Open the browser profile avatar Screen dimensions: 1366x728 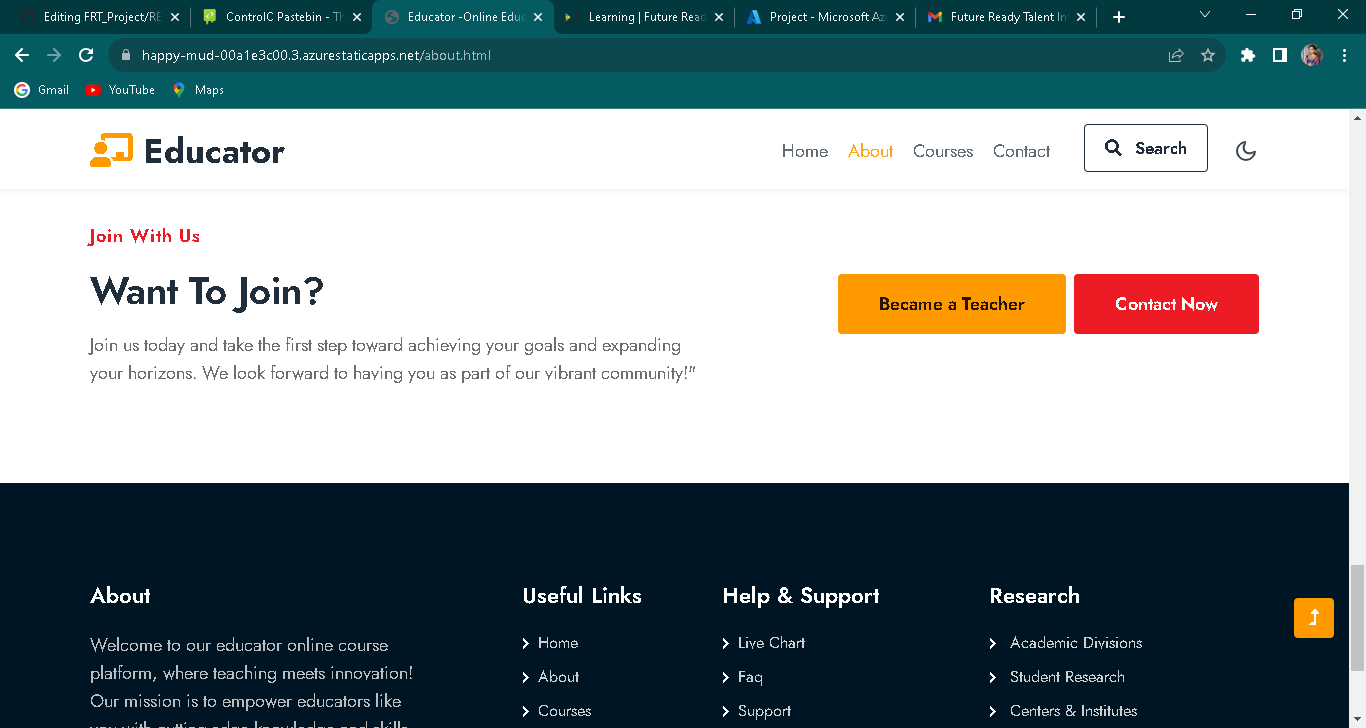tap(1310, 55)
